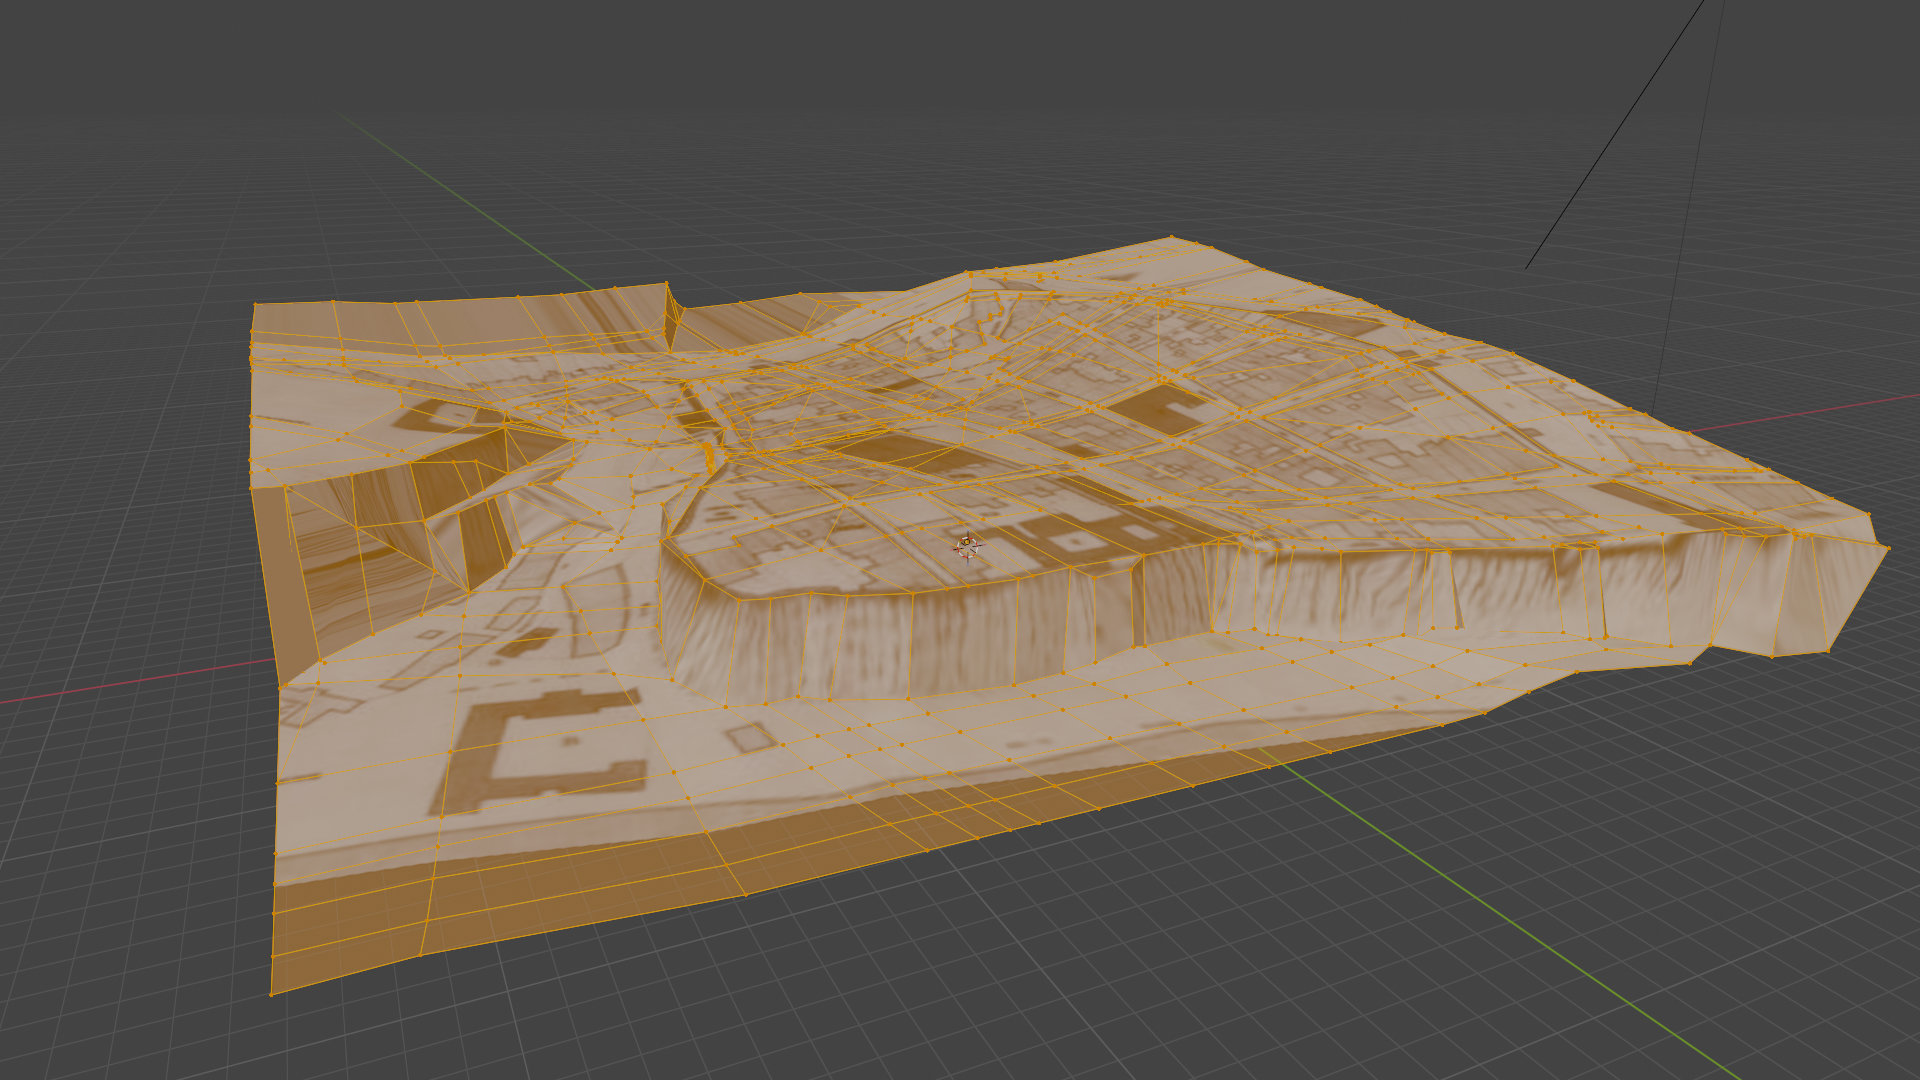The image size is (1920, 1080).
Task: Select the highest peak vertex at mesh back
Action: (1172, 238)
